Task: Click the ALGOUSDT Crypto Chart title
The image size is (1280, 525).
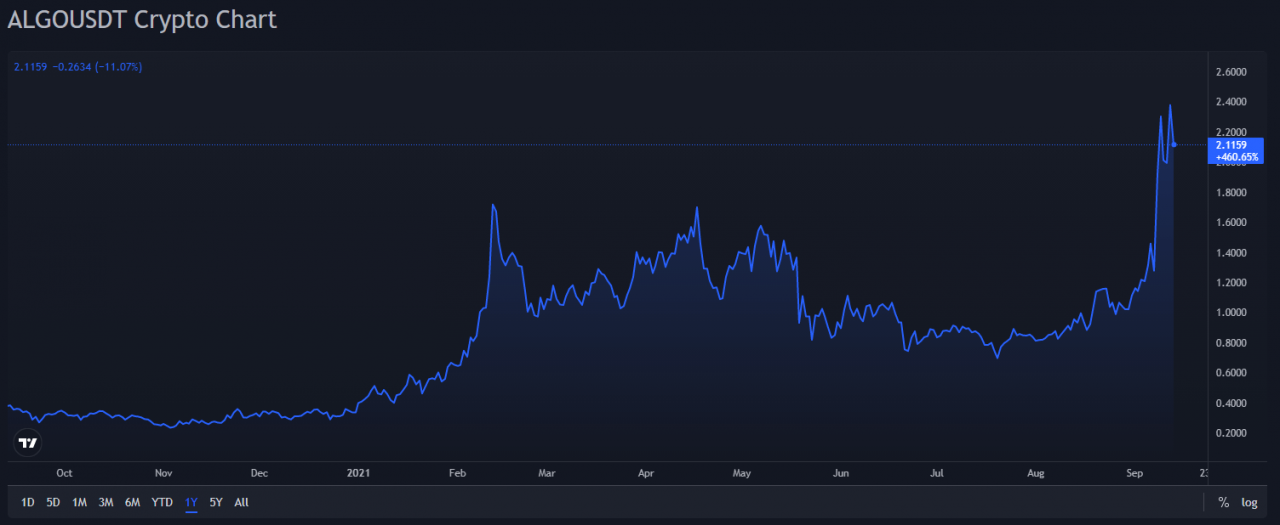Action: click(142, 19)
